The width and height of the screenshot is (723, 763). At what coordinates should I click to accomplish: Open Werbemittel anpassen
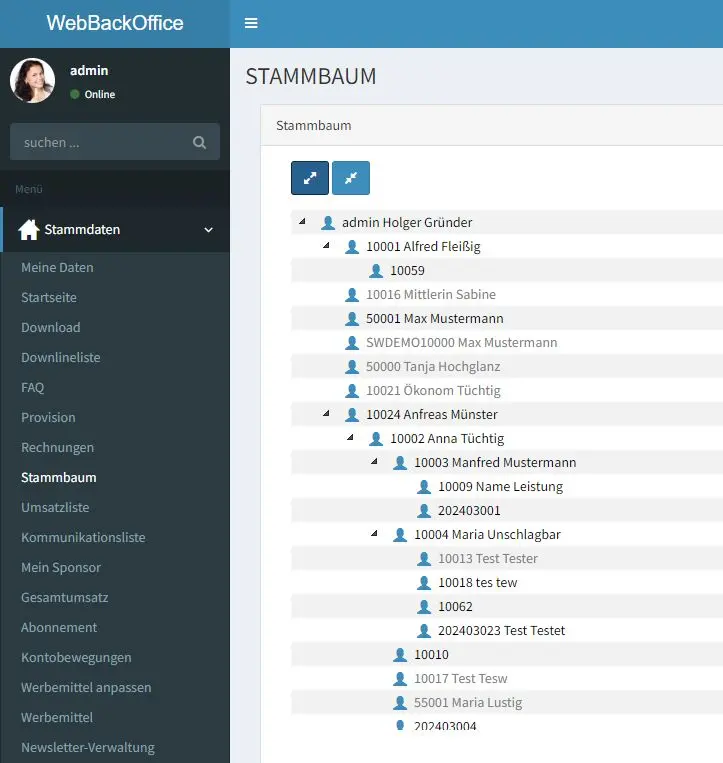(86, 688)
